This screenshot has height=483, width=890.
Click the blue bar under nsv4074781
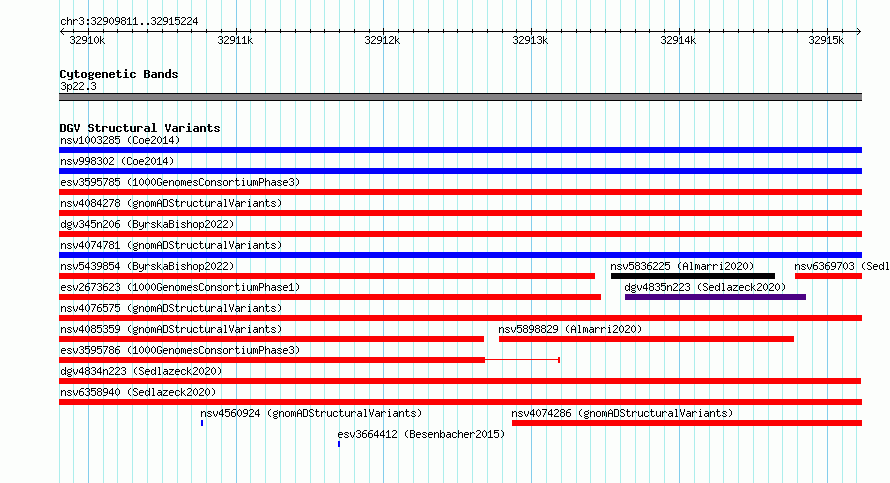(460, 255)
